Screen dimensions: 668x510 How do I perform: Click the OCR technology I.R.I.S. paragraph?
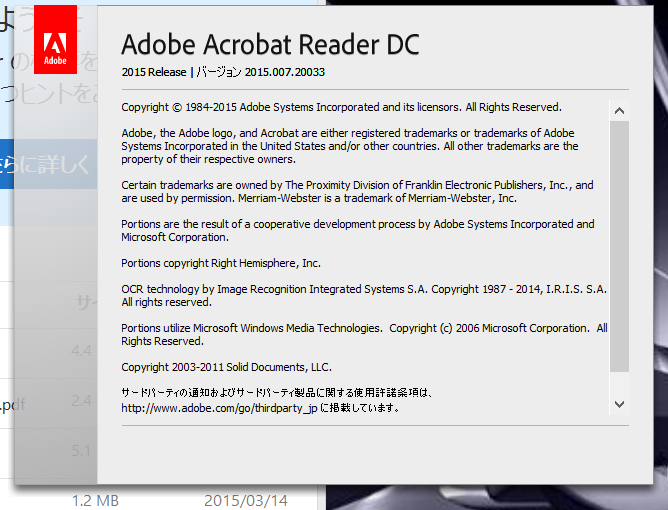click(x=364, y=296)
